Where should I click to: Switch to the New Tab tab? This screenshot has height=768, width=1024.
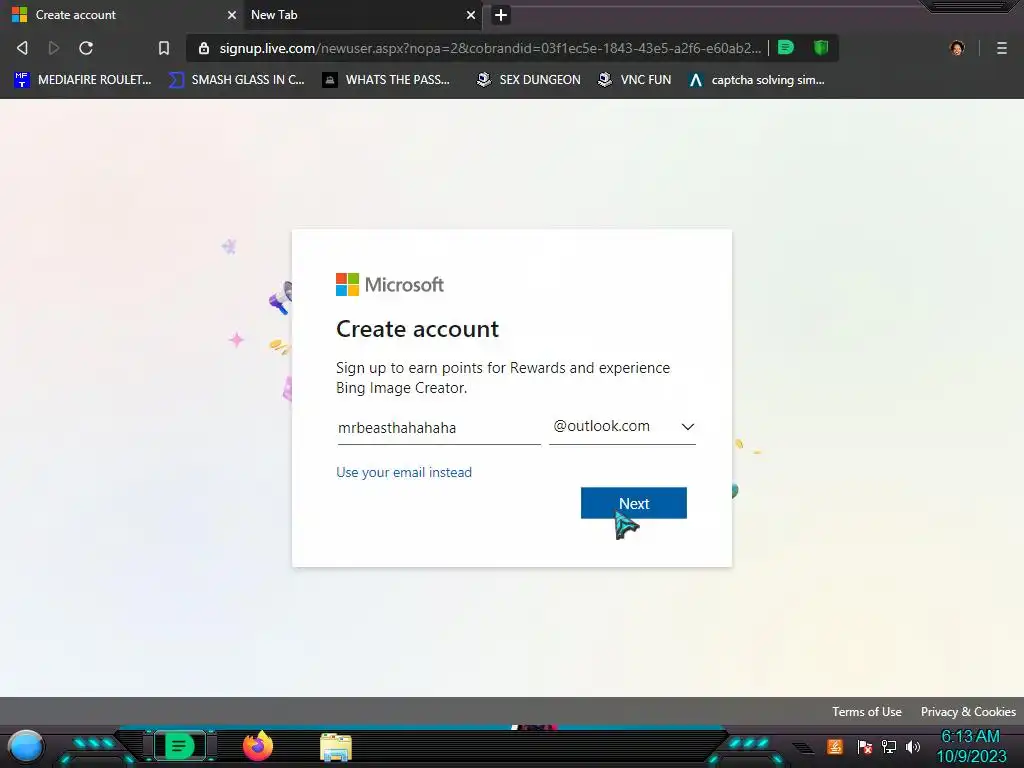(362, 15)
